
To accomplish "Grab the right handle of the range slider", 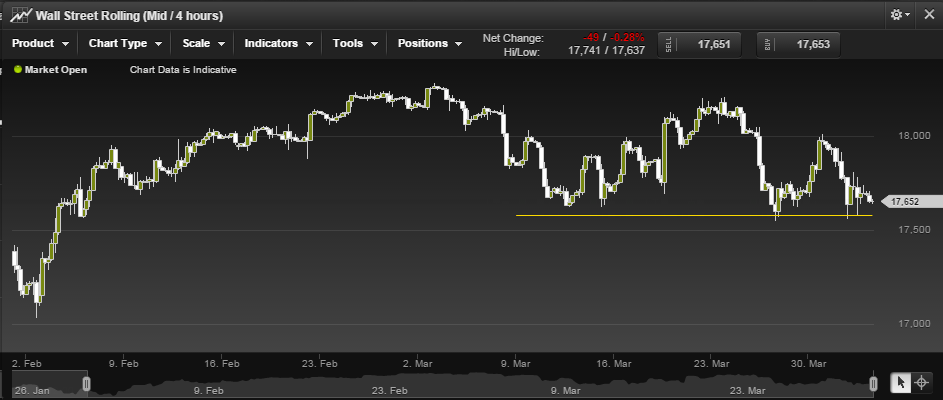I will (x=873, y=383).
